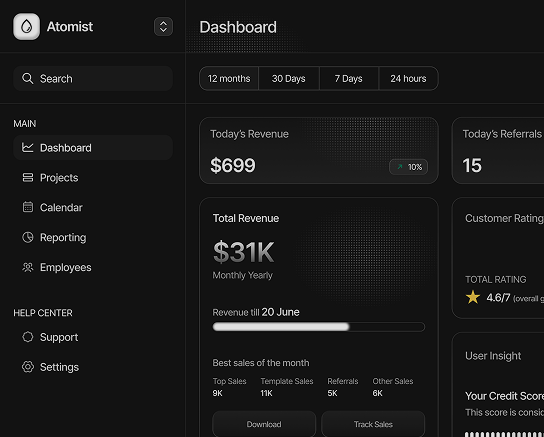The height and width of the screenshot is (437, 544).
Task: Click the 10% growth badge
Action: point(408,167)
